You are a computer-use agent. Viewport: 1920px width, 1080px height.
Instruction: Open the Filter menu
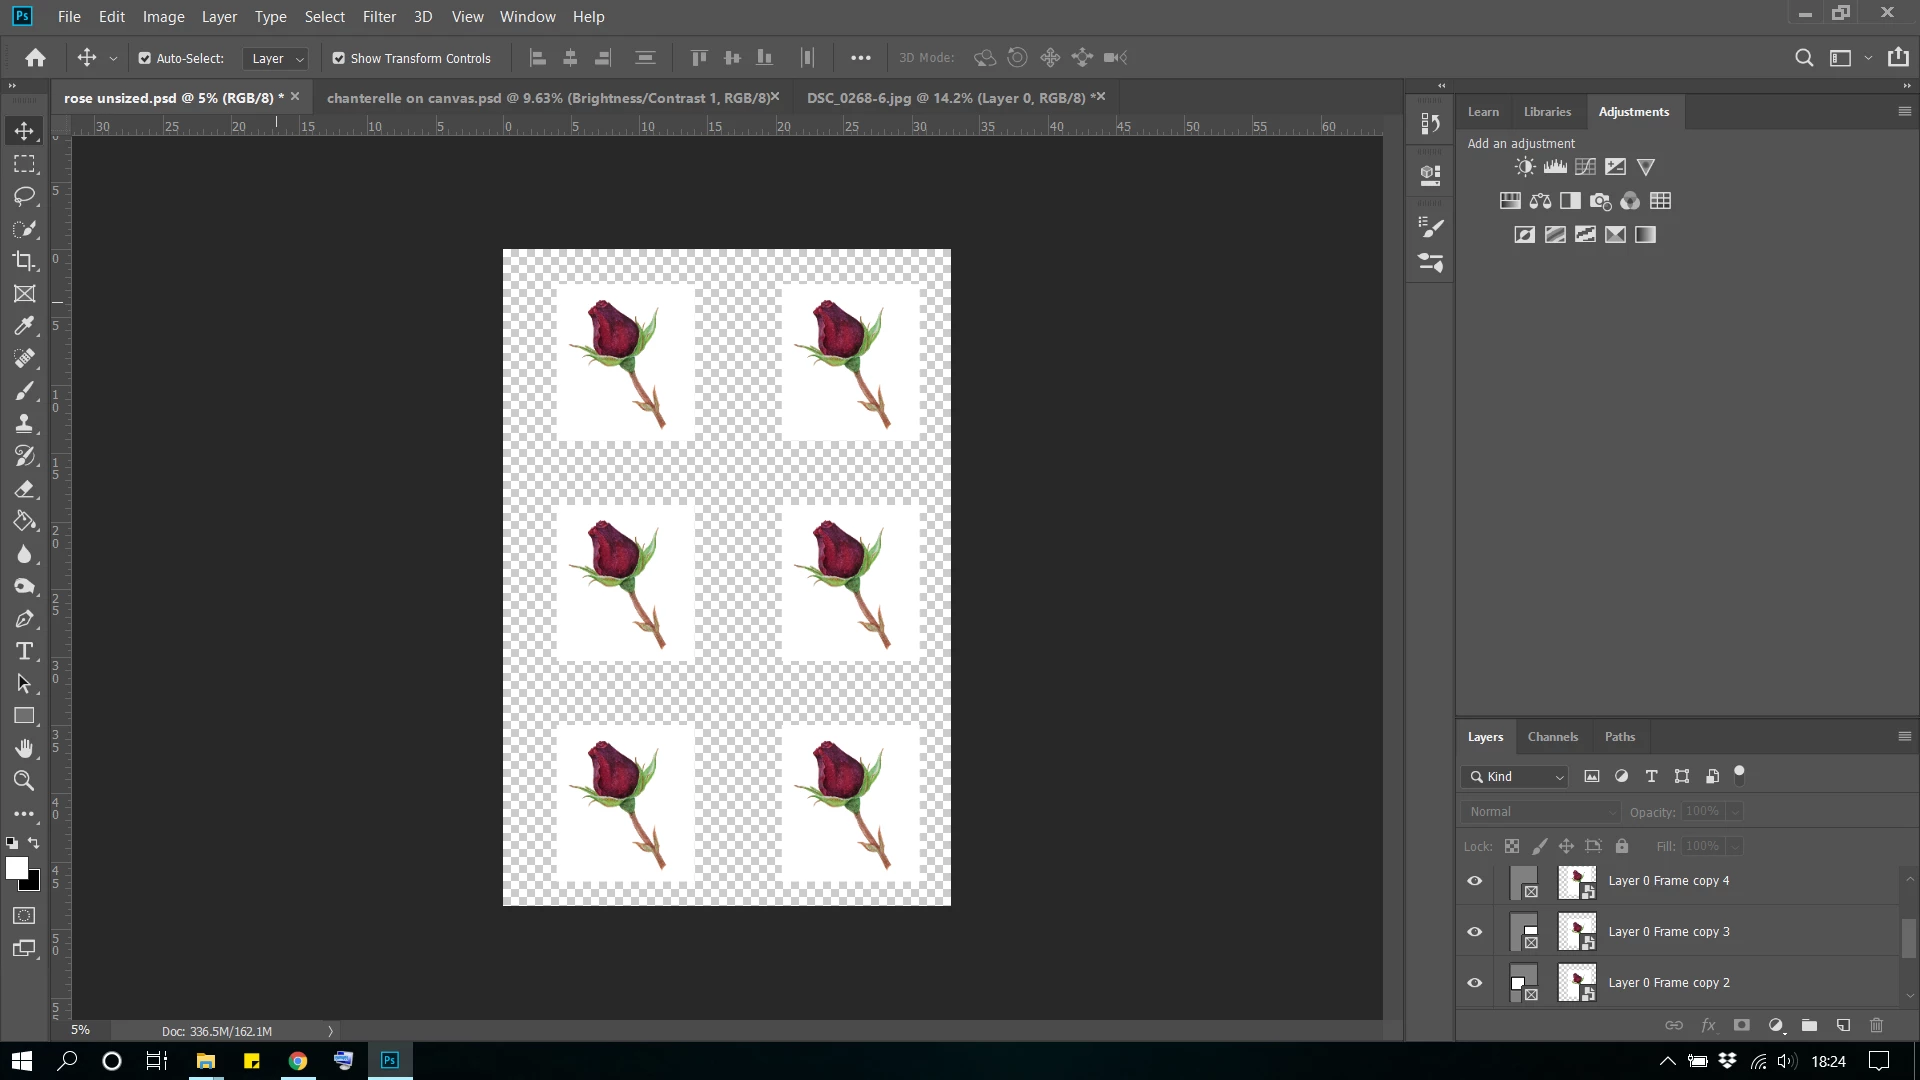[379, 17]
